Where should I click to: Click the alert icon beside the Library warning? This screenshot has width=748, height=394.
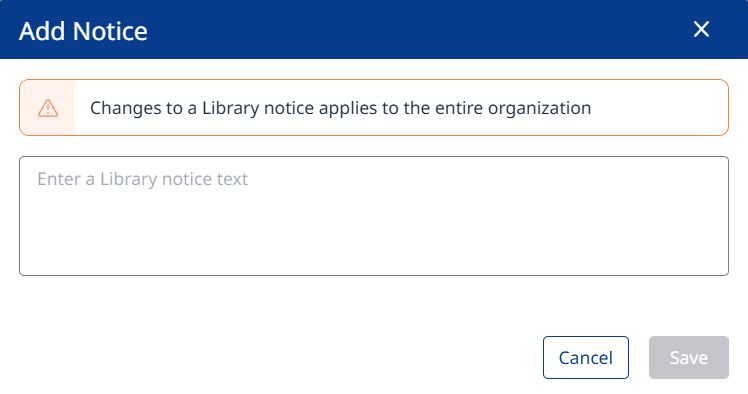pos(48,108)
